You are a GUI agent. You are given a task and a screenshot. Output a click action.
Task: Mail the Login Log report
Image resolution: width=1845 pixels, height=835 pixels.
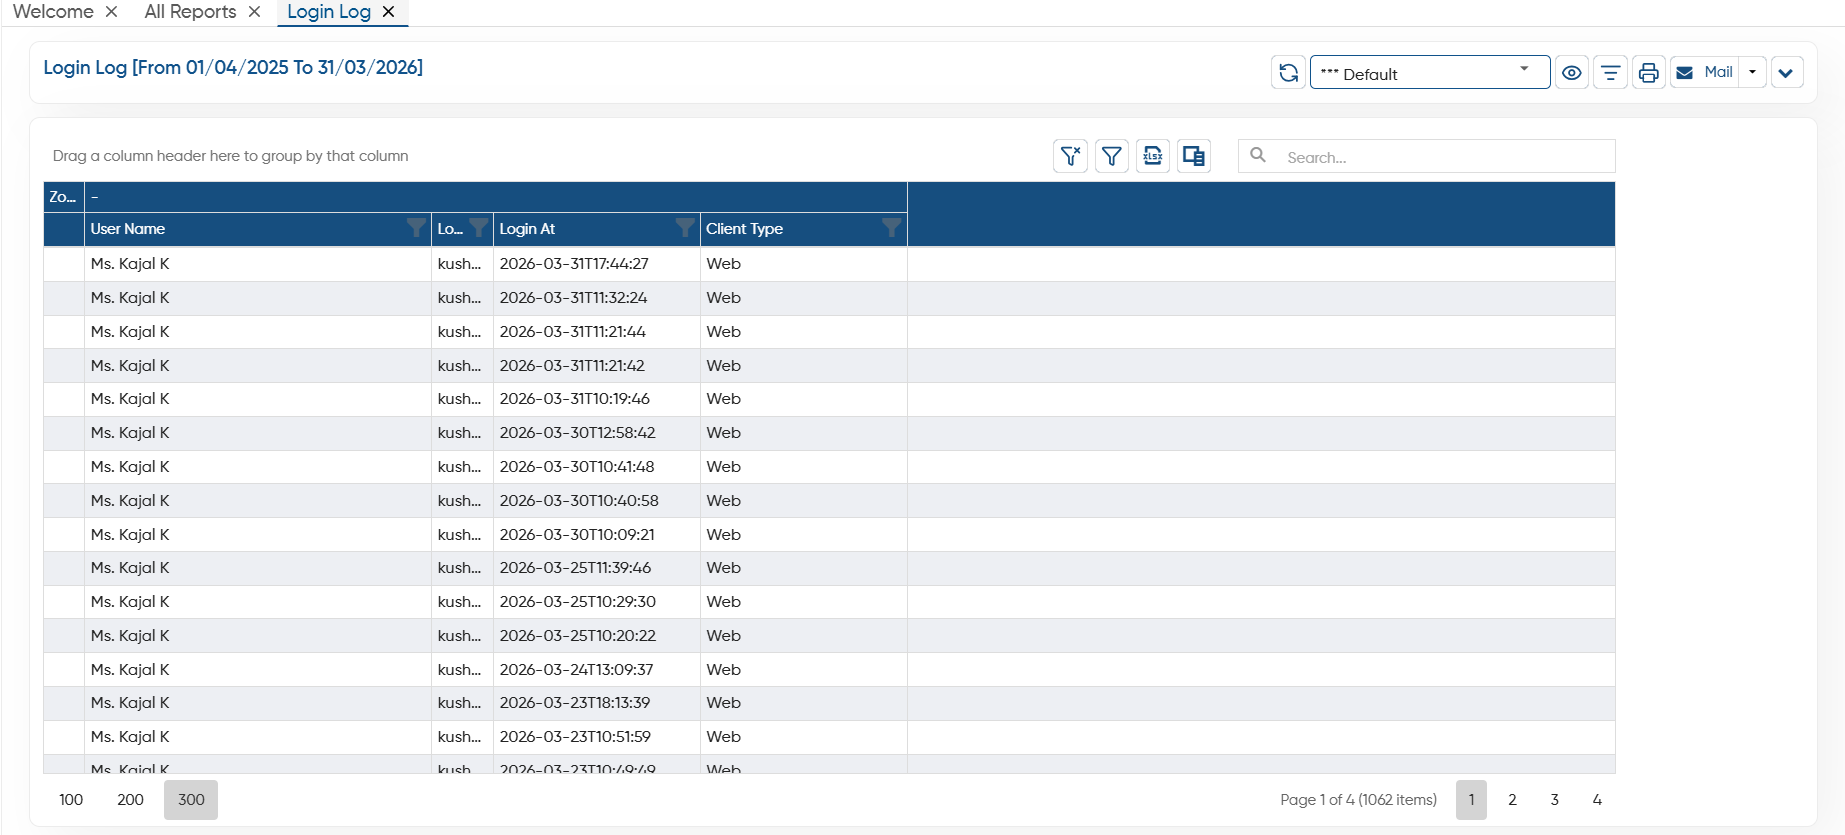click(x=1704, y=72)
